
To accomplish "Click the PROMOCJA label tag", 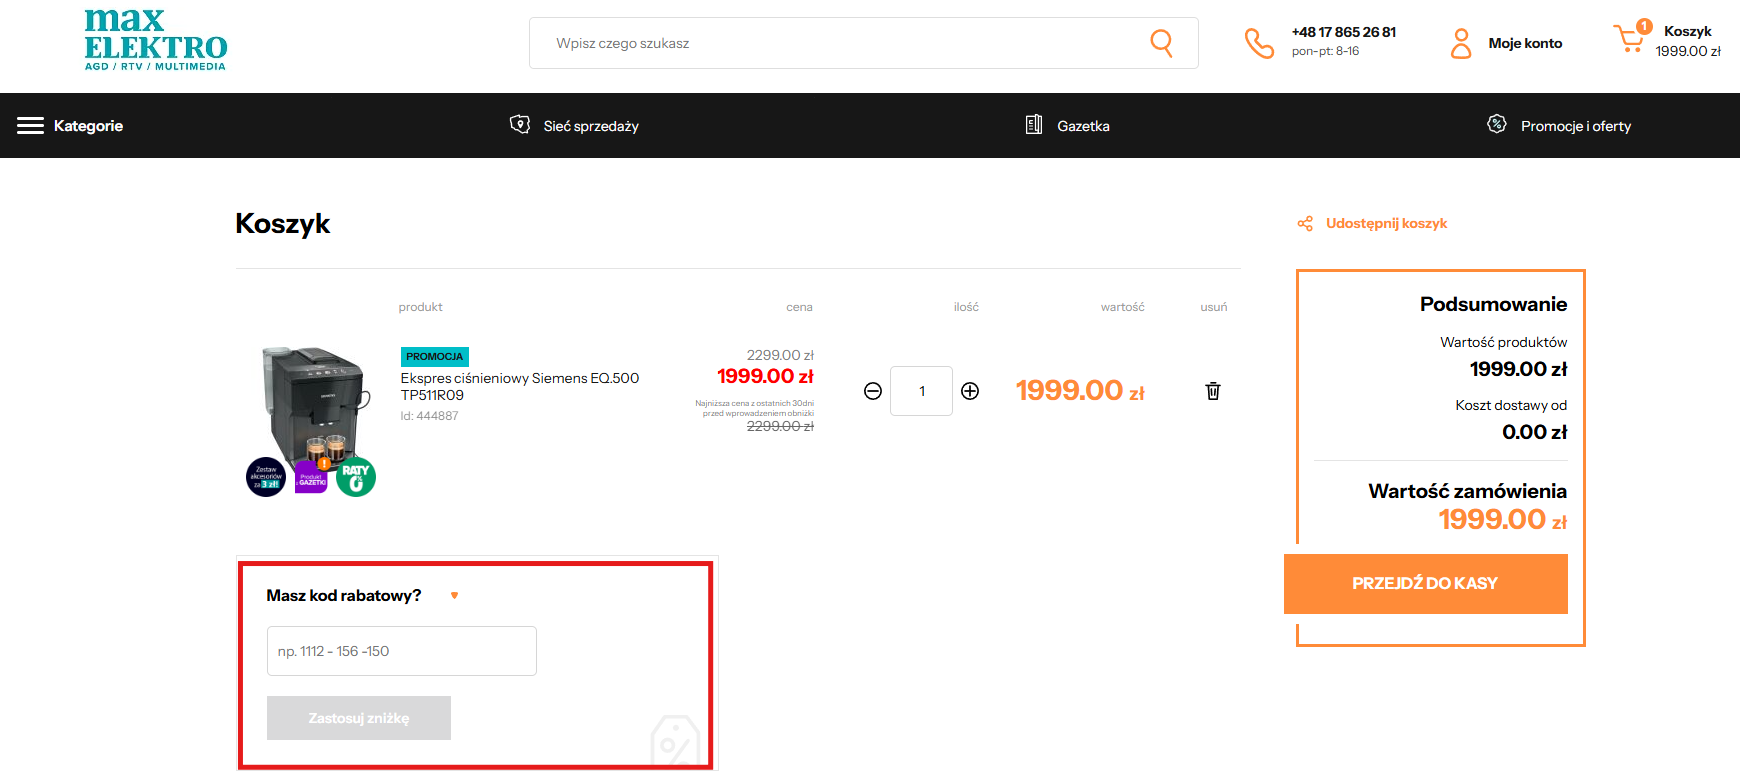I will coord(435,357).
